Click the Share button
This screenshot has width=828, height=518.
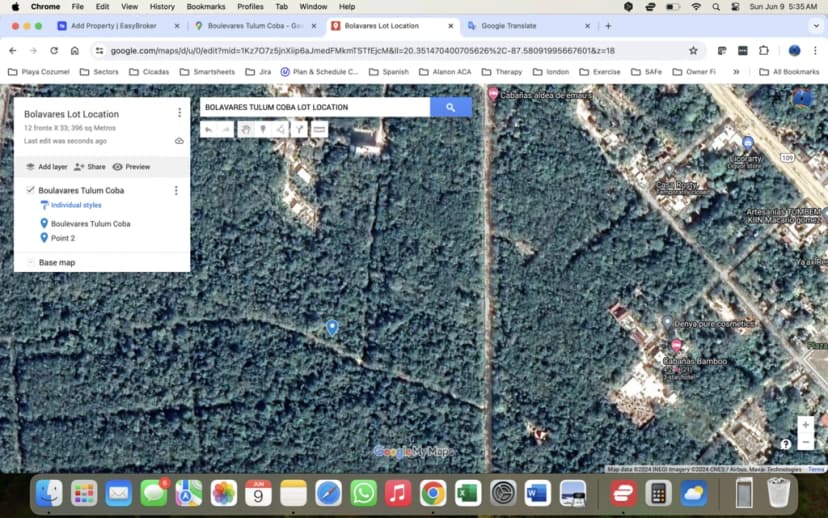click(90, 167)
